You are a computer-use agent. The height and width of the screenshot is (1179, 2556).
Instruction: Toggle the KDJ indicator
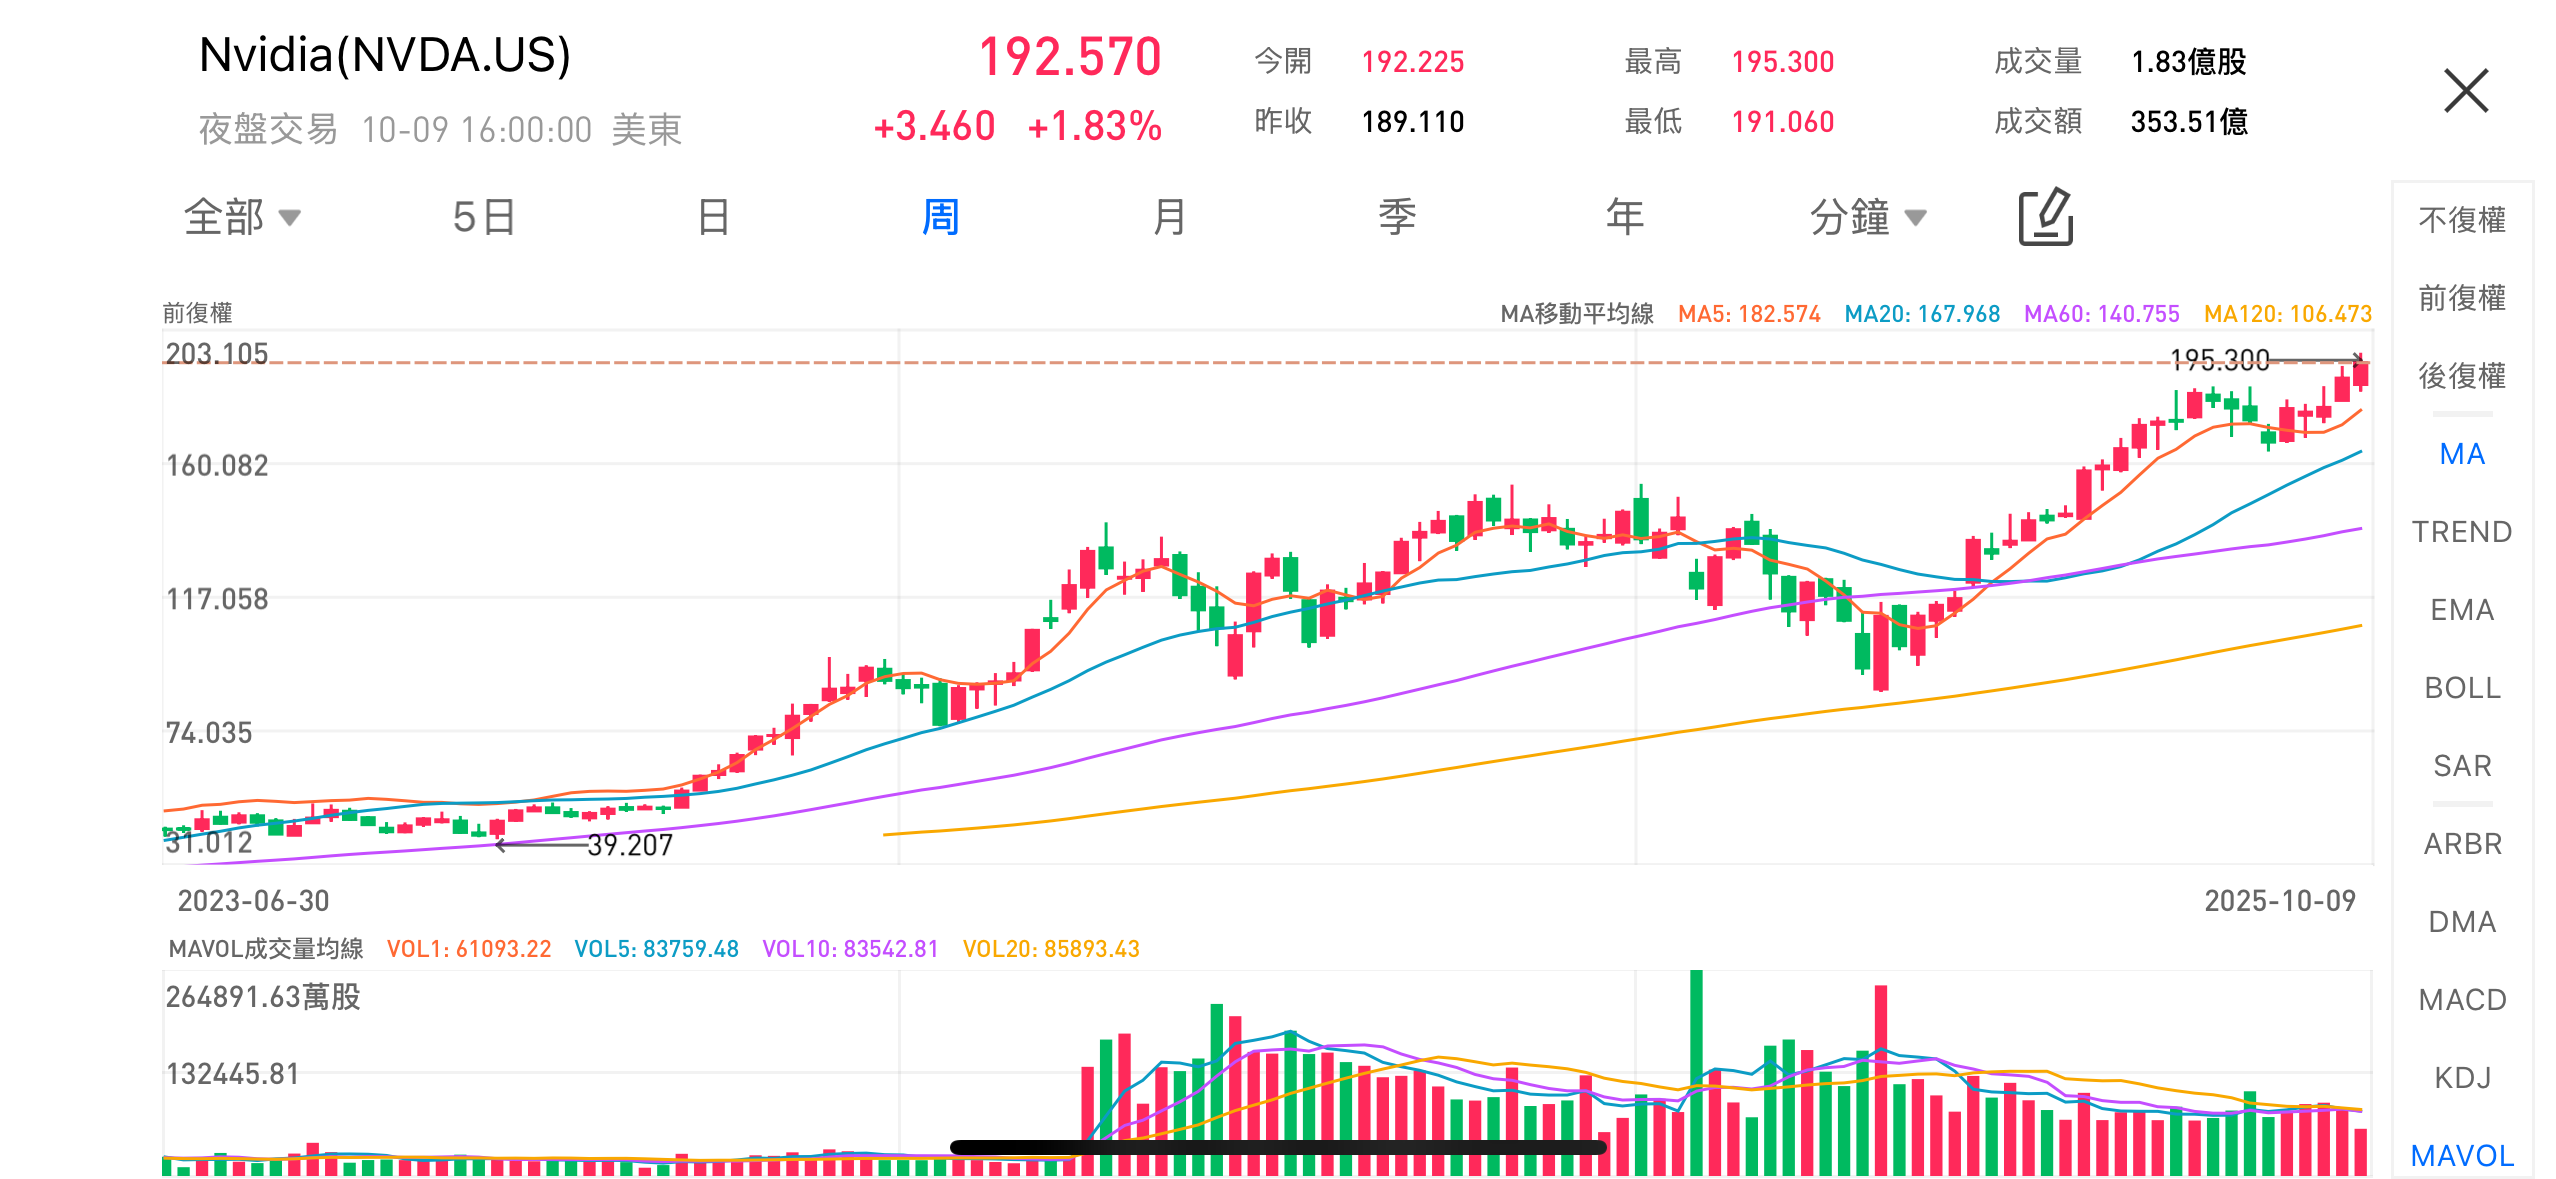pos(2461,1078)
